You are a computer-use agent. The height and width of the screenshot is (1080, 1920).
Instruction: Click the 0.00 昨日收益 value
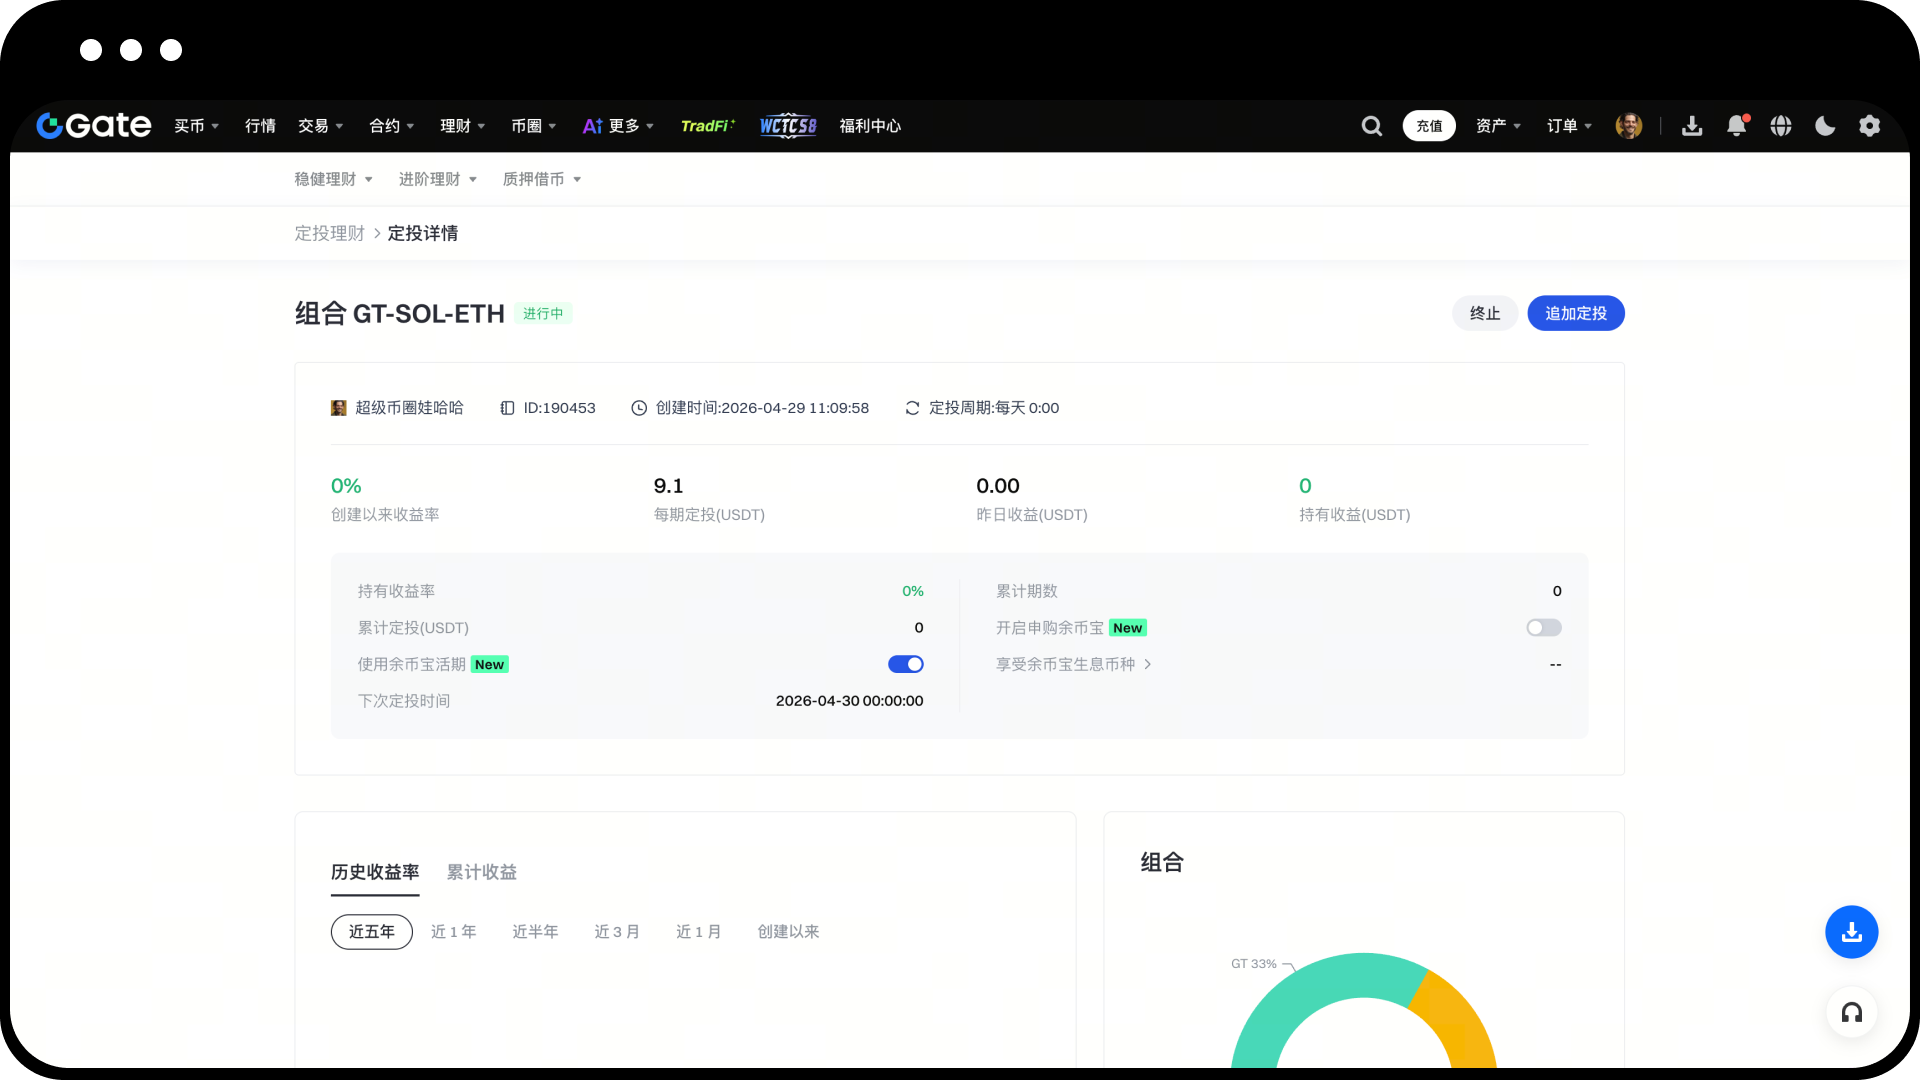click(x=998, y=486)
